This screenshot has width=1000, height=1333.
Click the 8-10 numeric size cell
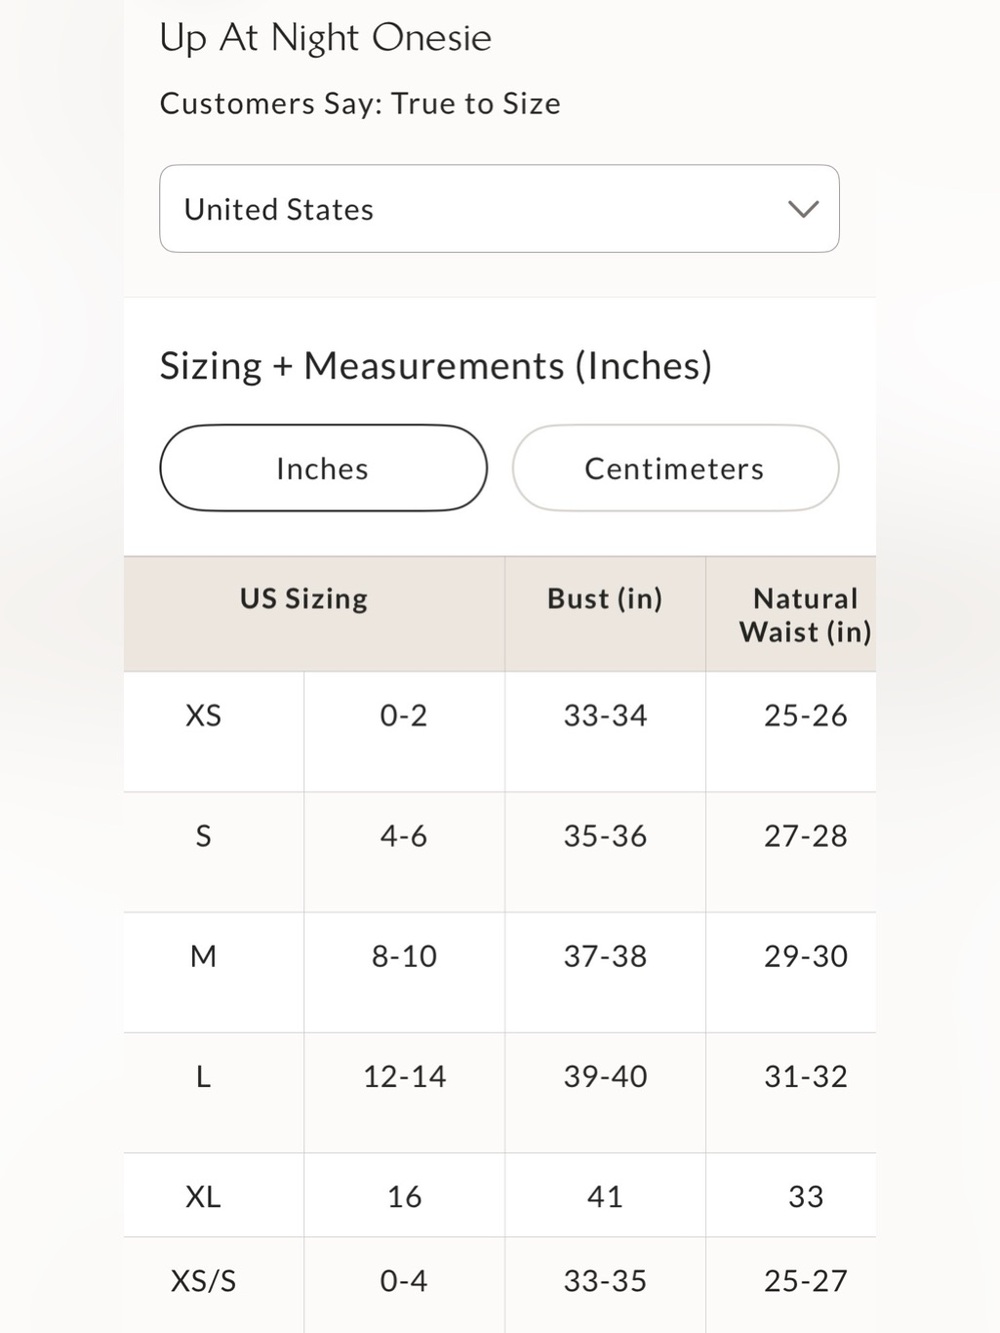pyautogui.click(x=404, y=956)
